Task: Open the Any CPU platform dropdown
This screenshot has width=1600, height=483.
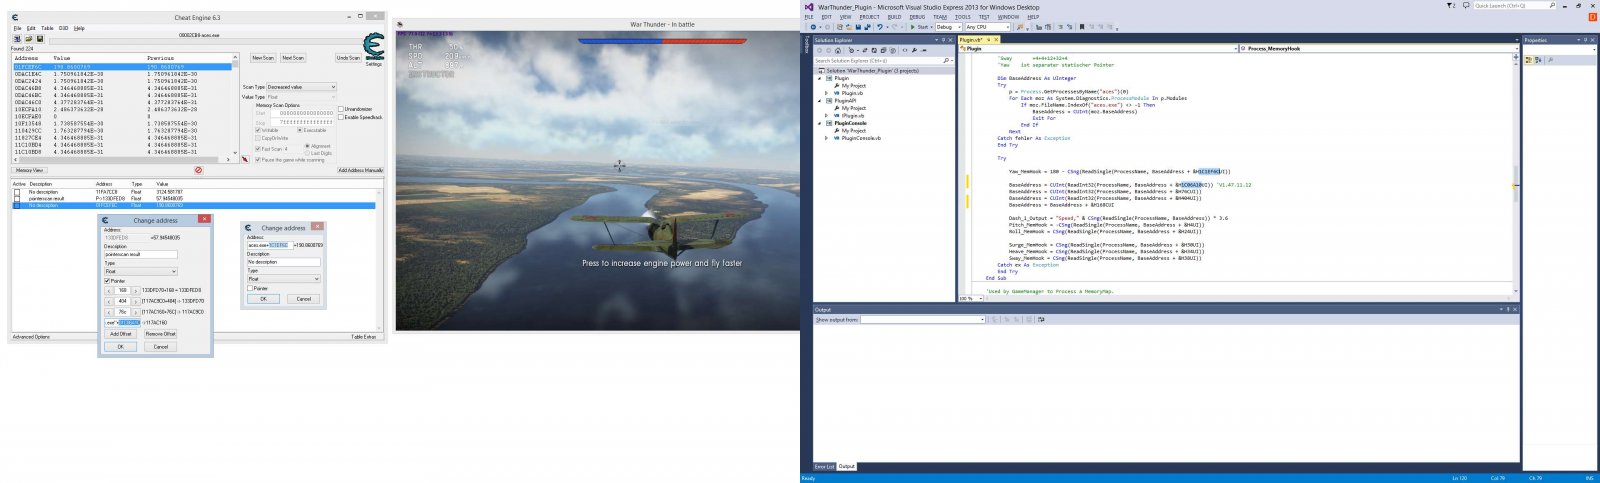Action: coord(987,27)
